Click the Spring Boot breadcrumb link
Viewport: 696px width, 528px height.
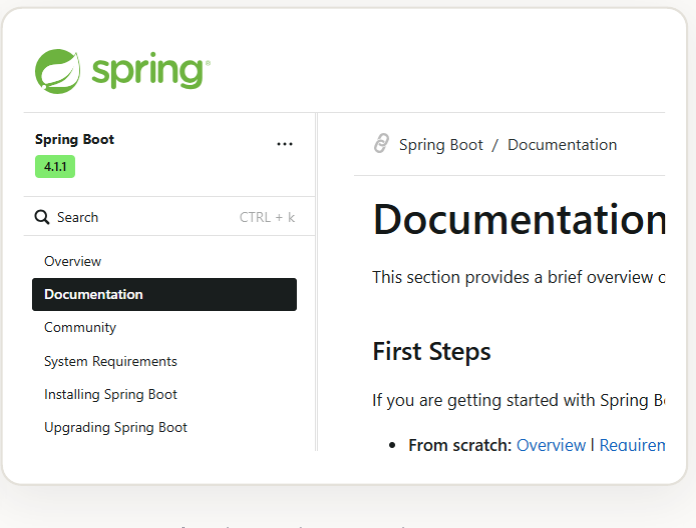point(441,145)
